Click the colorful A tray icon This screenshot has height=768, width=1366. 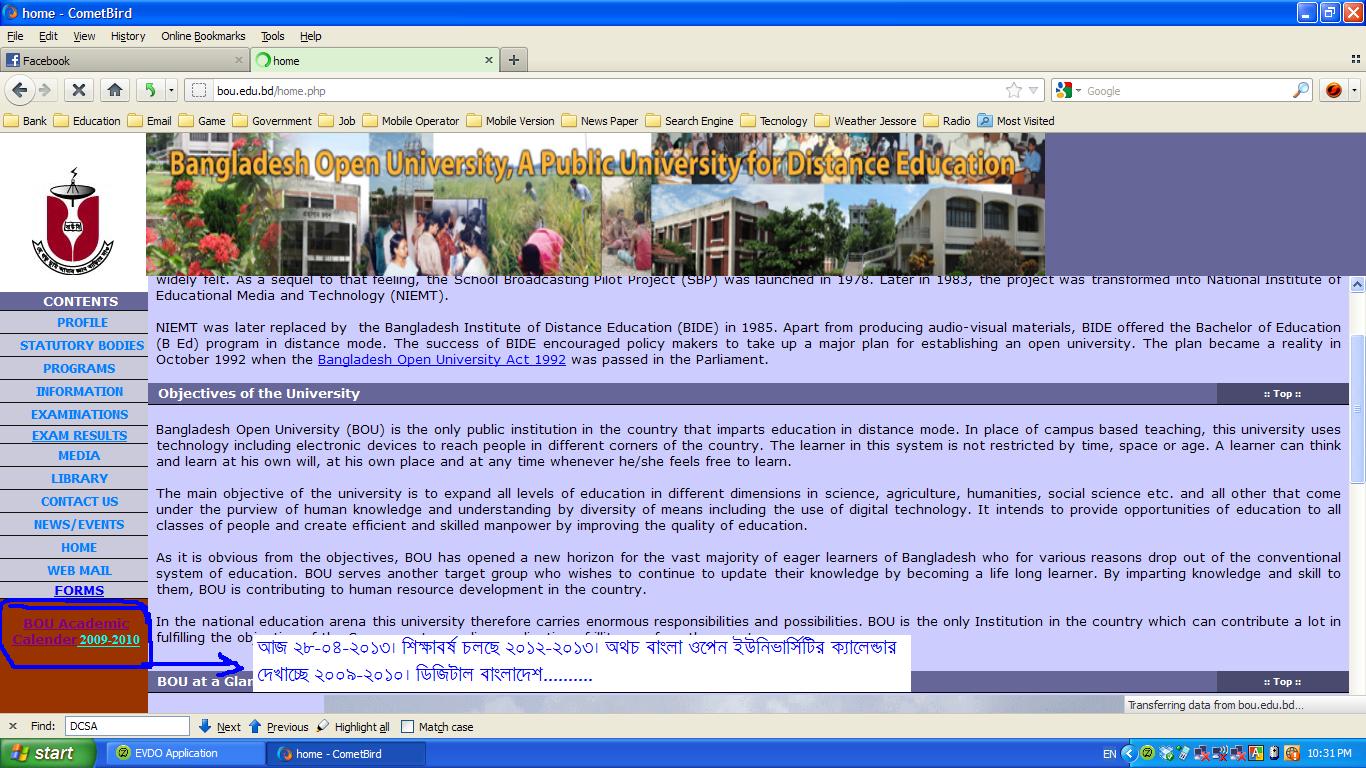point(1256,753)
